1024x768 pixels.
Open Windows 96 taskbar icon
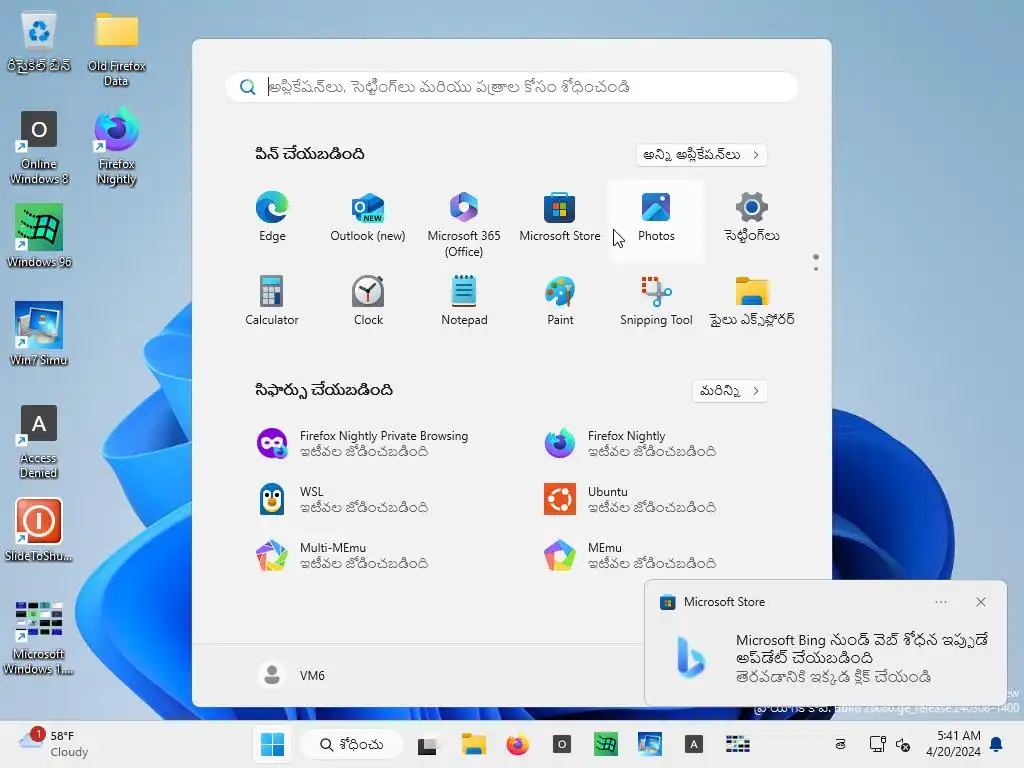(605, 744)
